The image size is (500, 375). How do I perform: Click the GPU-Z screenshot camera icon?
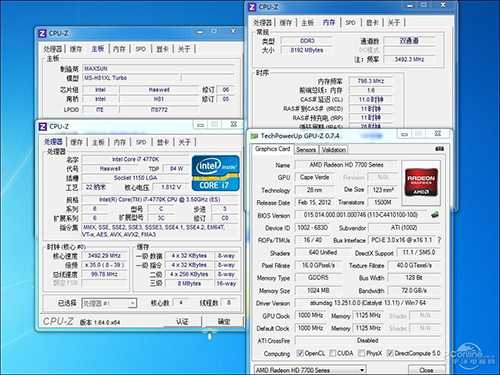coord(439,149)
